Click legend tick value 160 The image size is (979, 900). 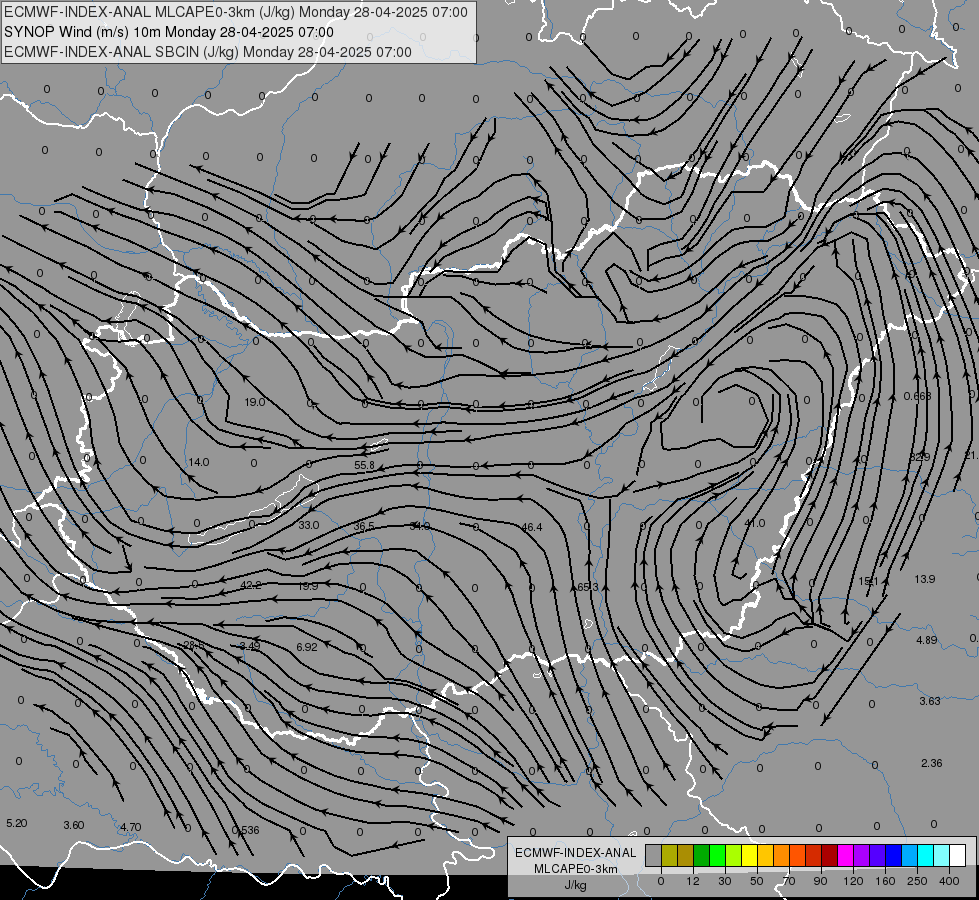(x=885, y=881)
